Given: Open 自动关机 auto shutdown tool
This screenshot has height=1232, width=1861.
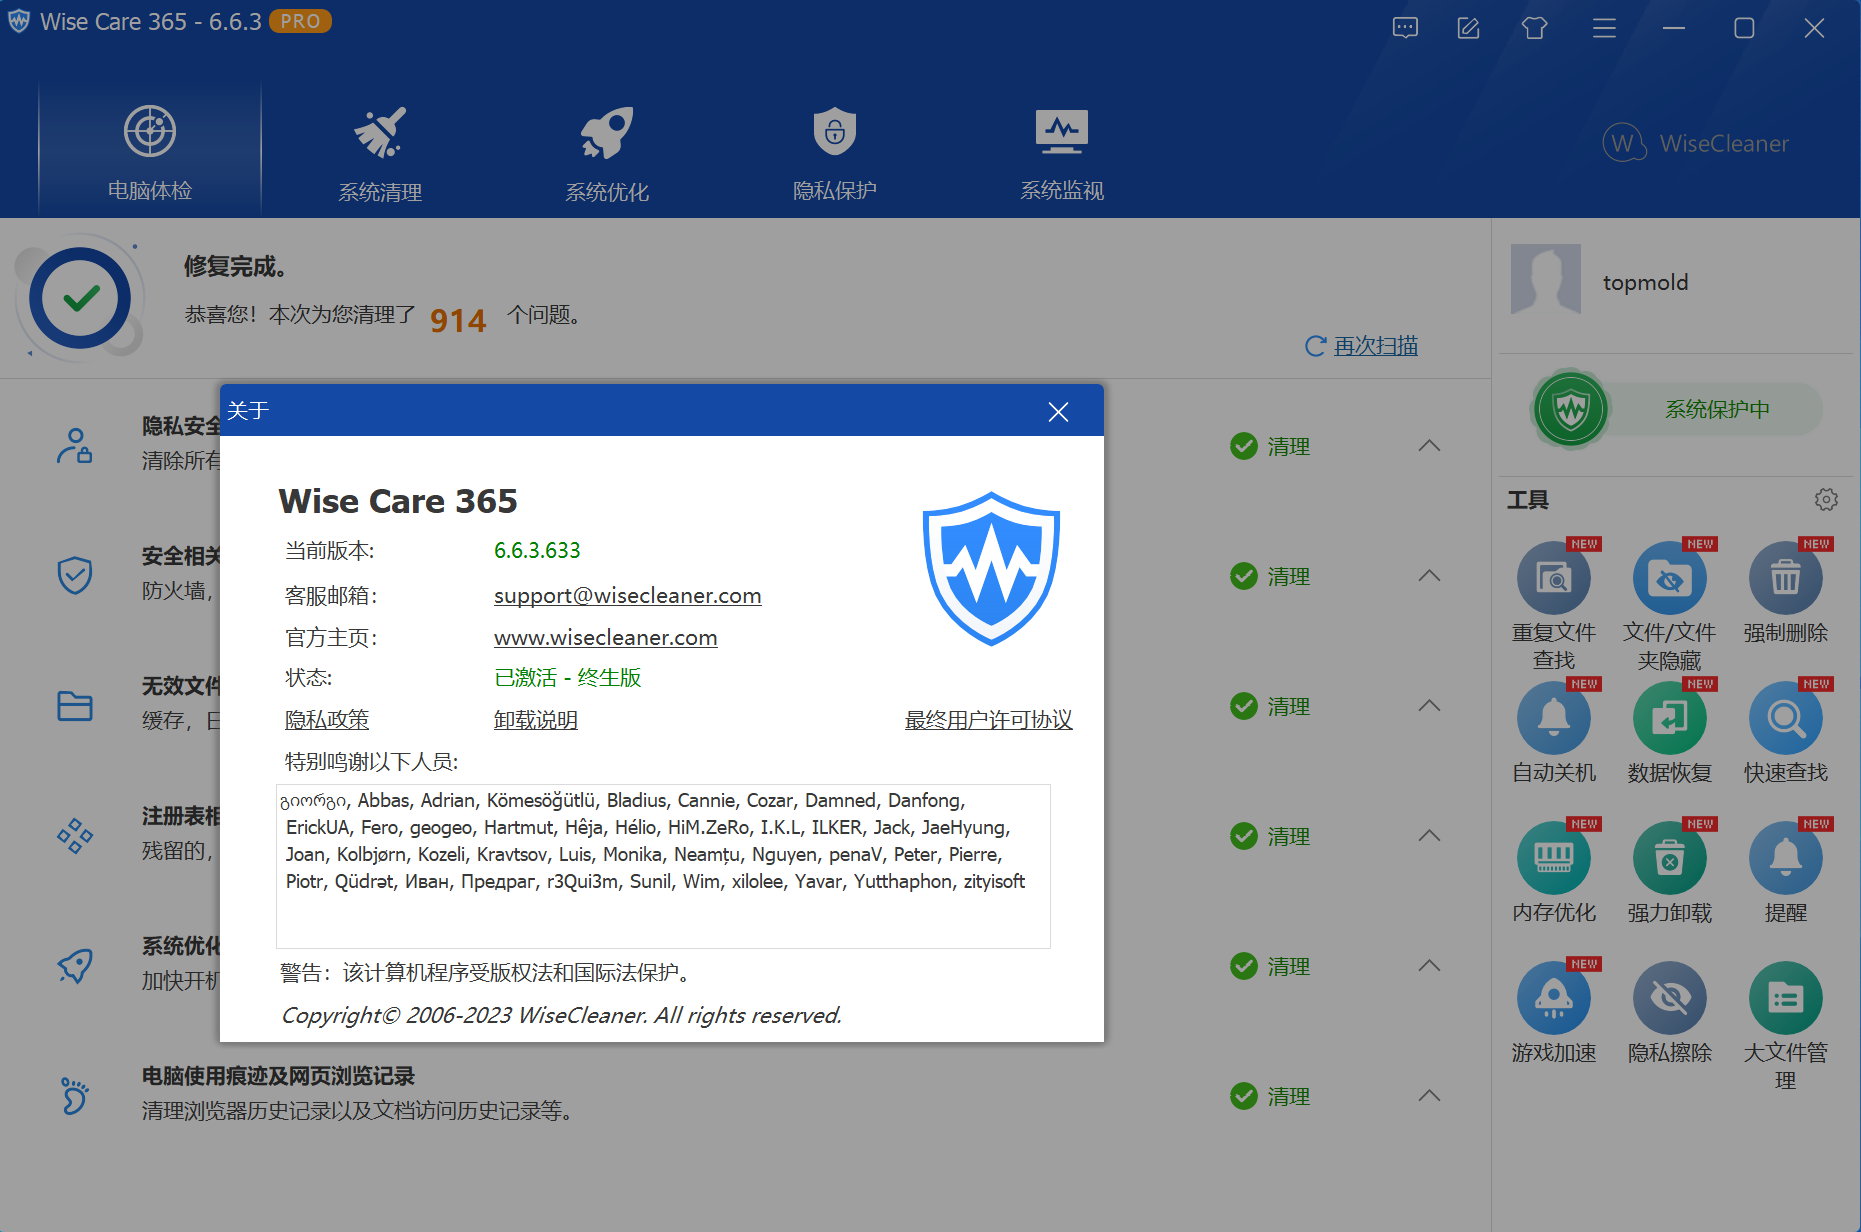Looking at the screenshot, I should [x=1554, y=732].
